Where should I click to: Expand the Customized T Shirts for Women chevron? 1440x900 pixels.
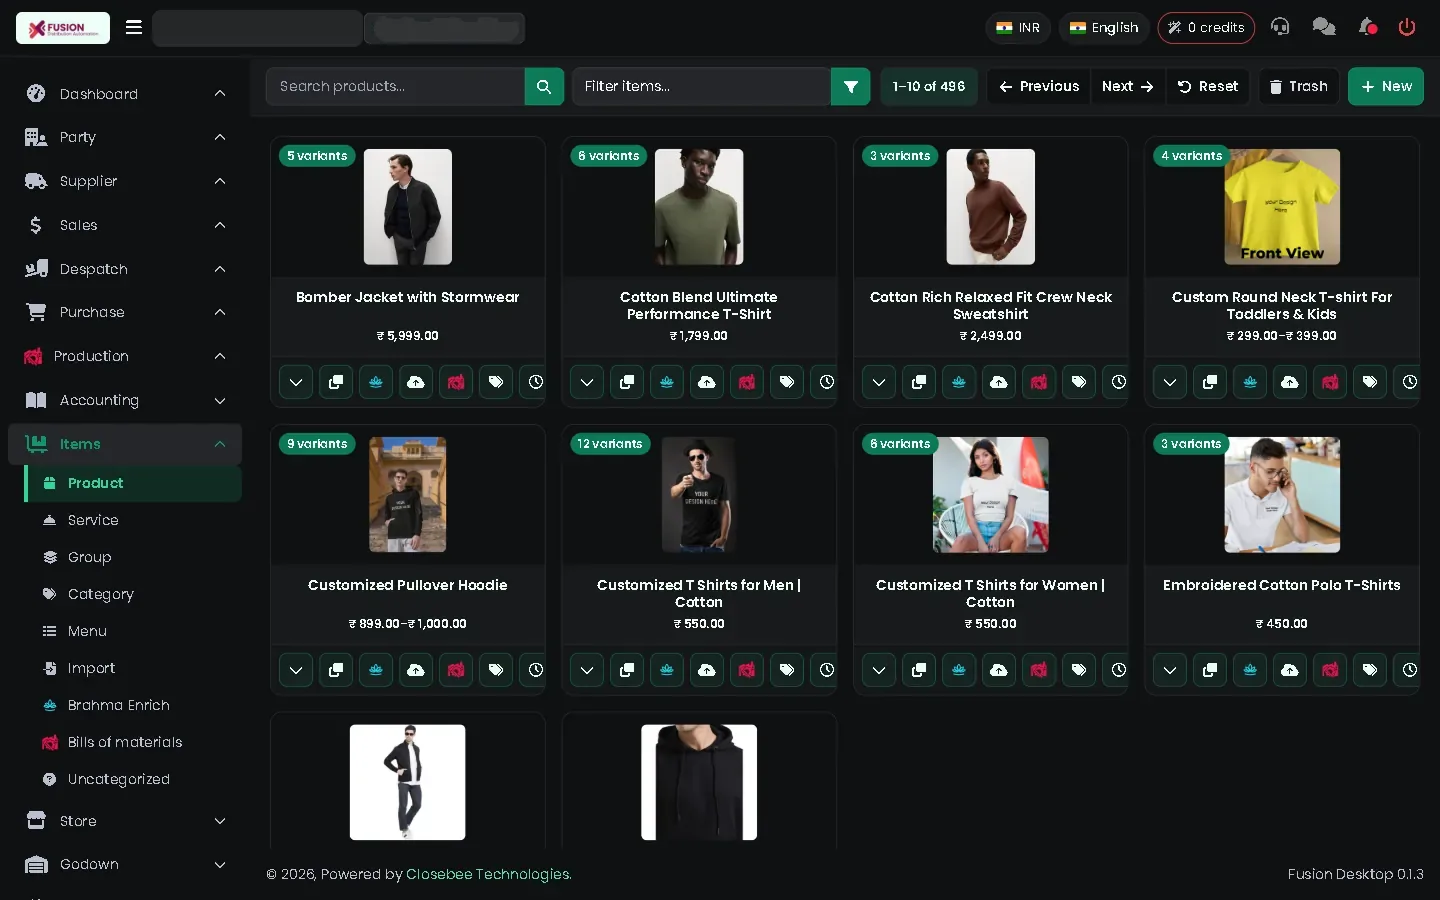(879, 670)
